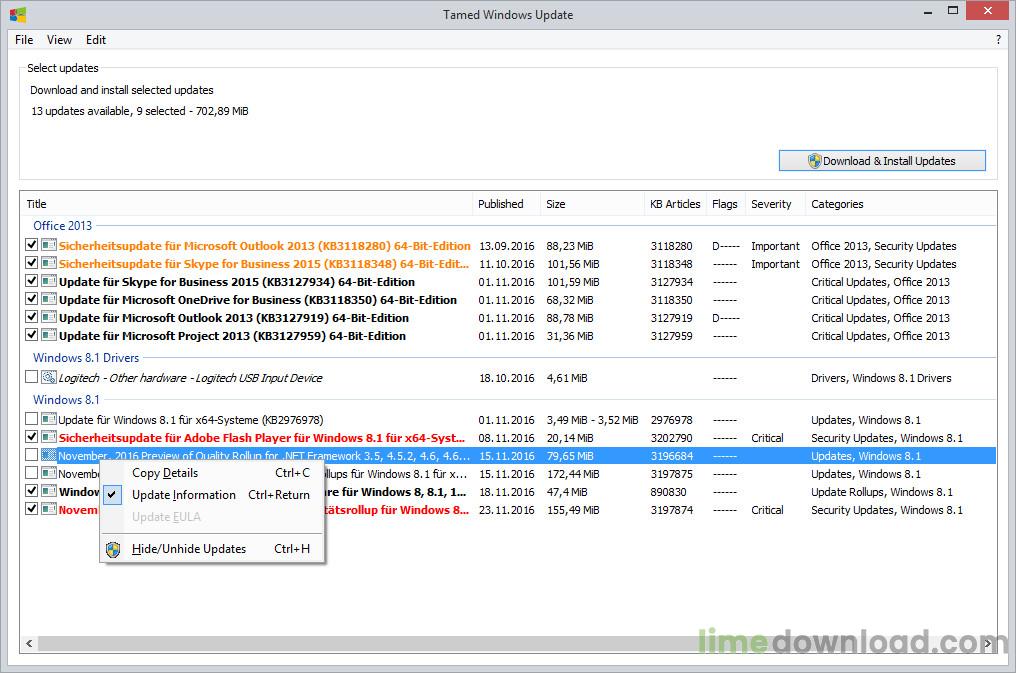Click the Download & Install Updates button

882,161
